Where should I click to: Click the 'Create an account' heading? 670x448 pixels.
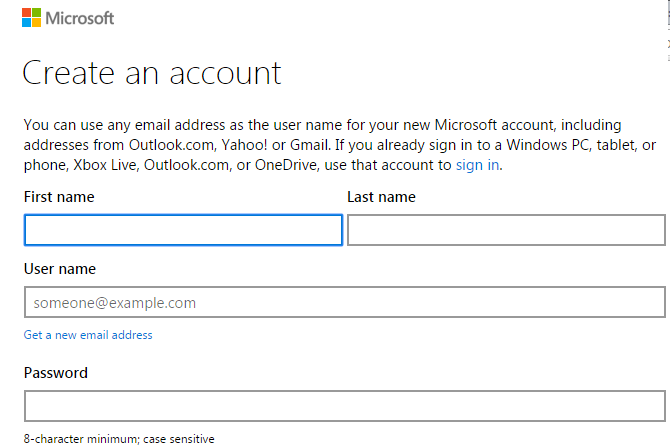pyautogui.click(x=152, y=73)
